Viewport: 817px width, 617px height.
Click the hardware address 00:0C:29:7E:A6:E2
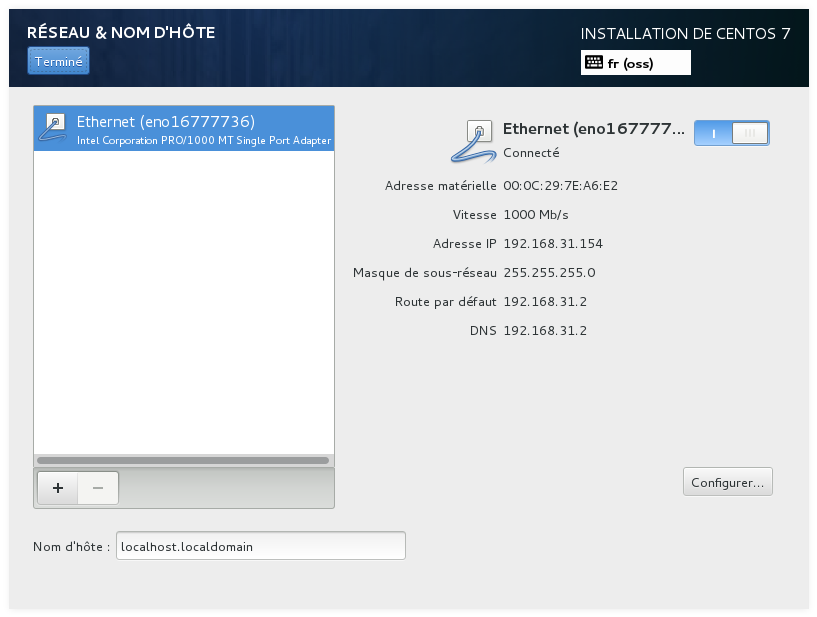click(x=560, y=186)
